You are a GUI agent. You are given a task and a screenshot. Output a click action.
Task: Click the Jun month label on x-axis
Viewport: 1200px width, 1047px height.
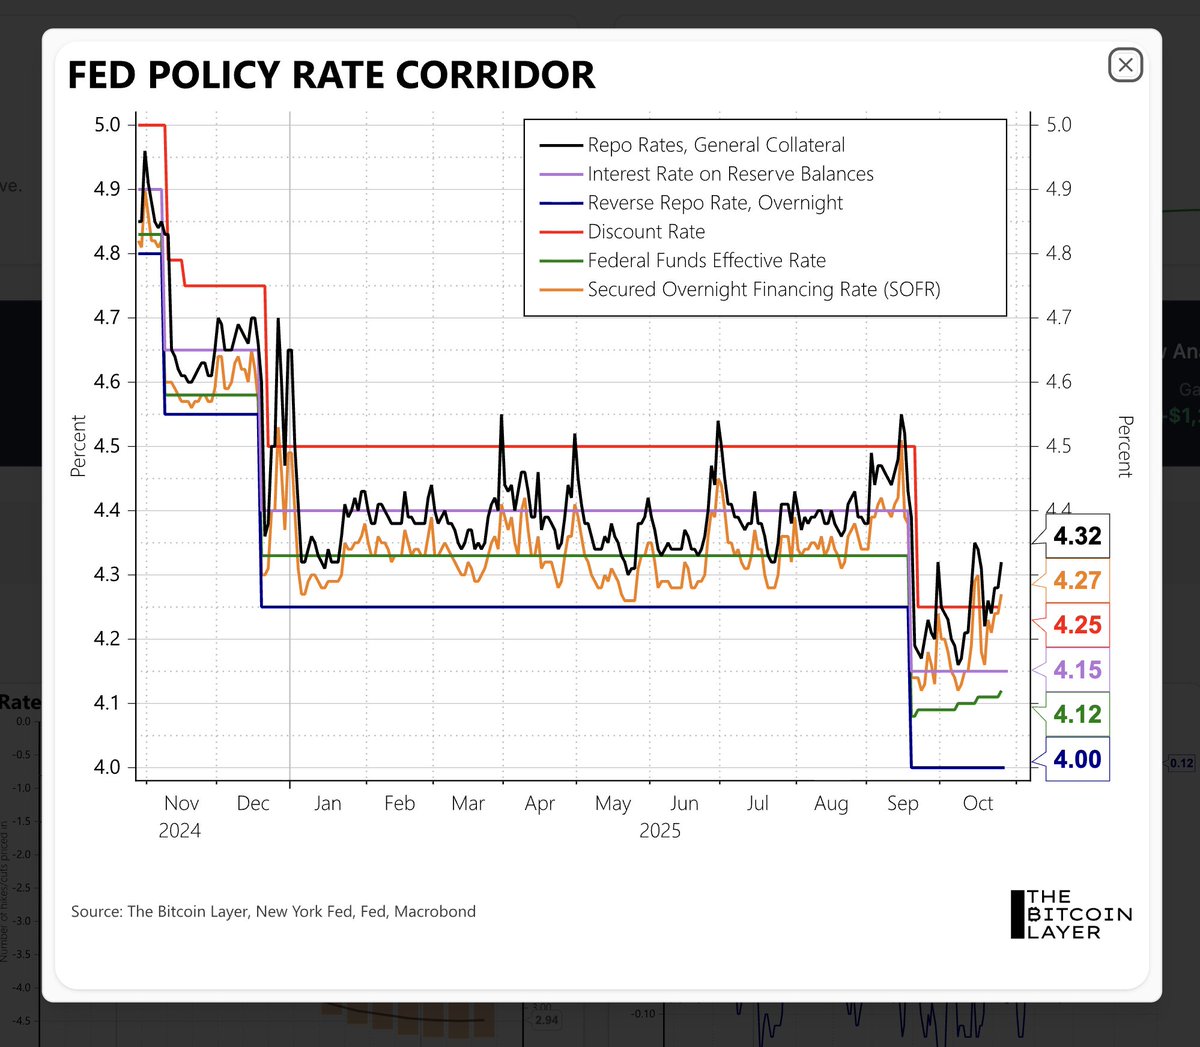coord(684,803)
